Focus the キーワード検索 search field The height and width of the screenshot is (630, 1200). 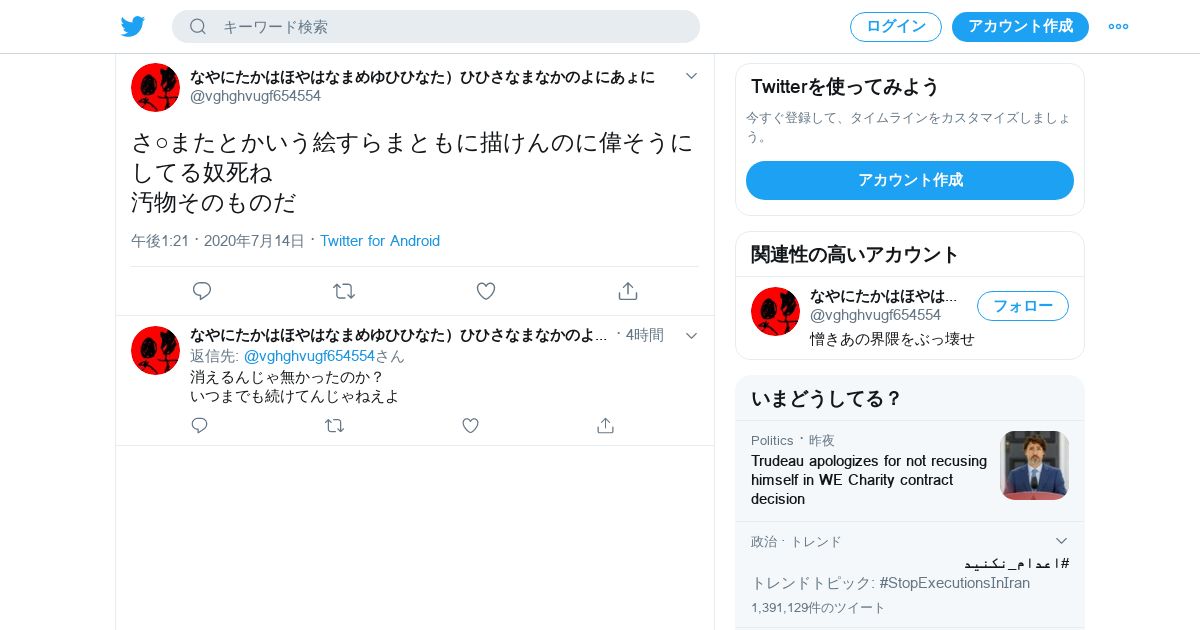(436, 27)
